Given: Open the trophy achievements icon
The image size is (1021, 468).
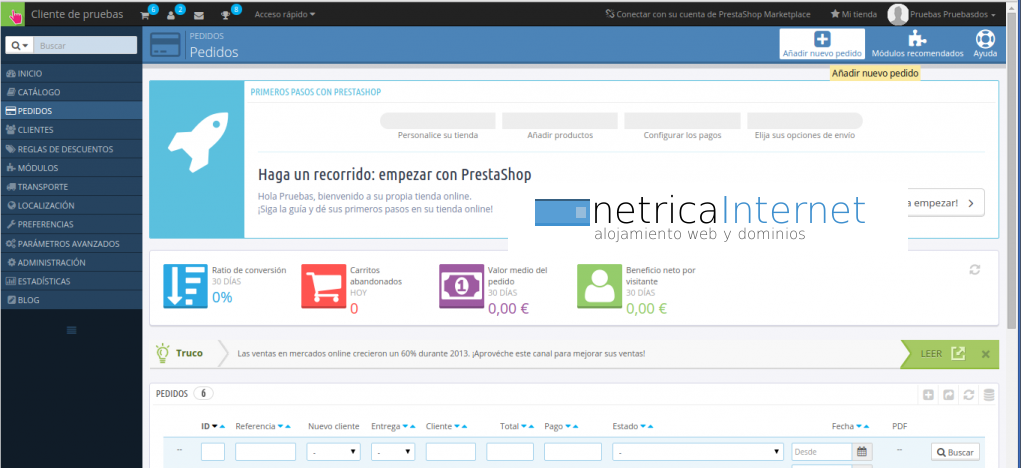Looking at the screenshot, I should coord(225,15).
